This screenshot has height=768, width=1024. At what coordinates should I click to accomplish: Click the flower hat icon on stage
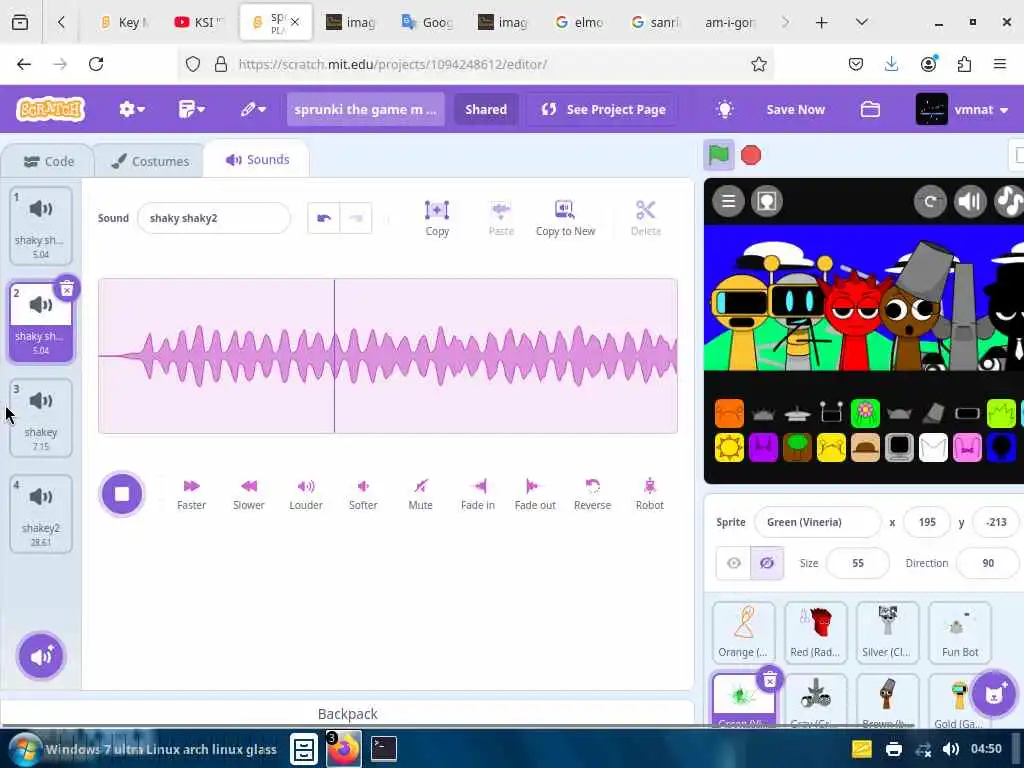pos(865,413)
